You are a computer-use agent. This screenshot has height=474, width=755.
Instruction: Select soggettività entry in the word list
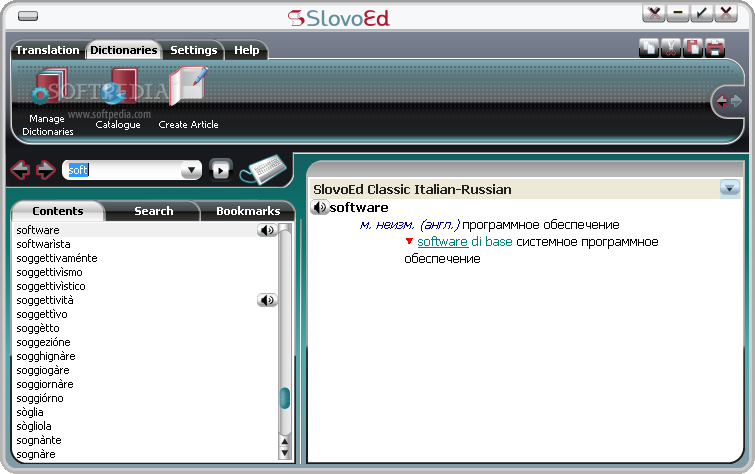coord(145,300)
